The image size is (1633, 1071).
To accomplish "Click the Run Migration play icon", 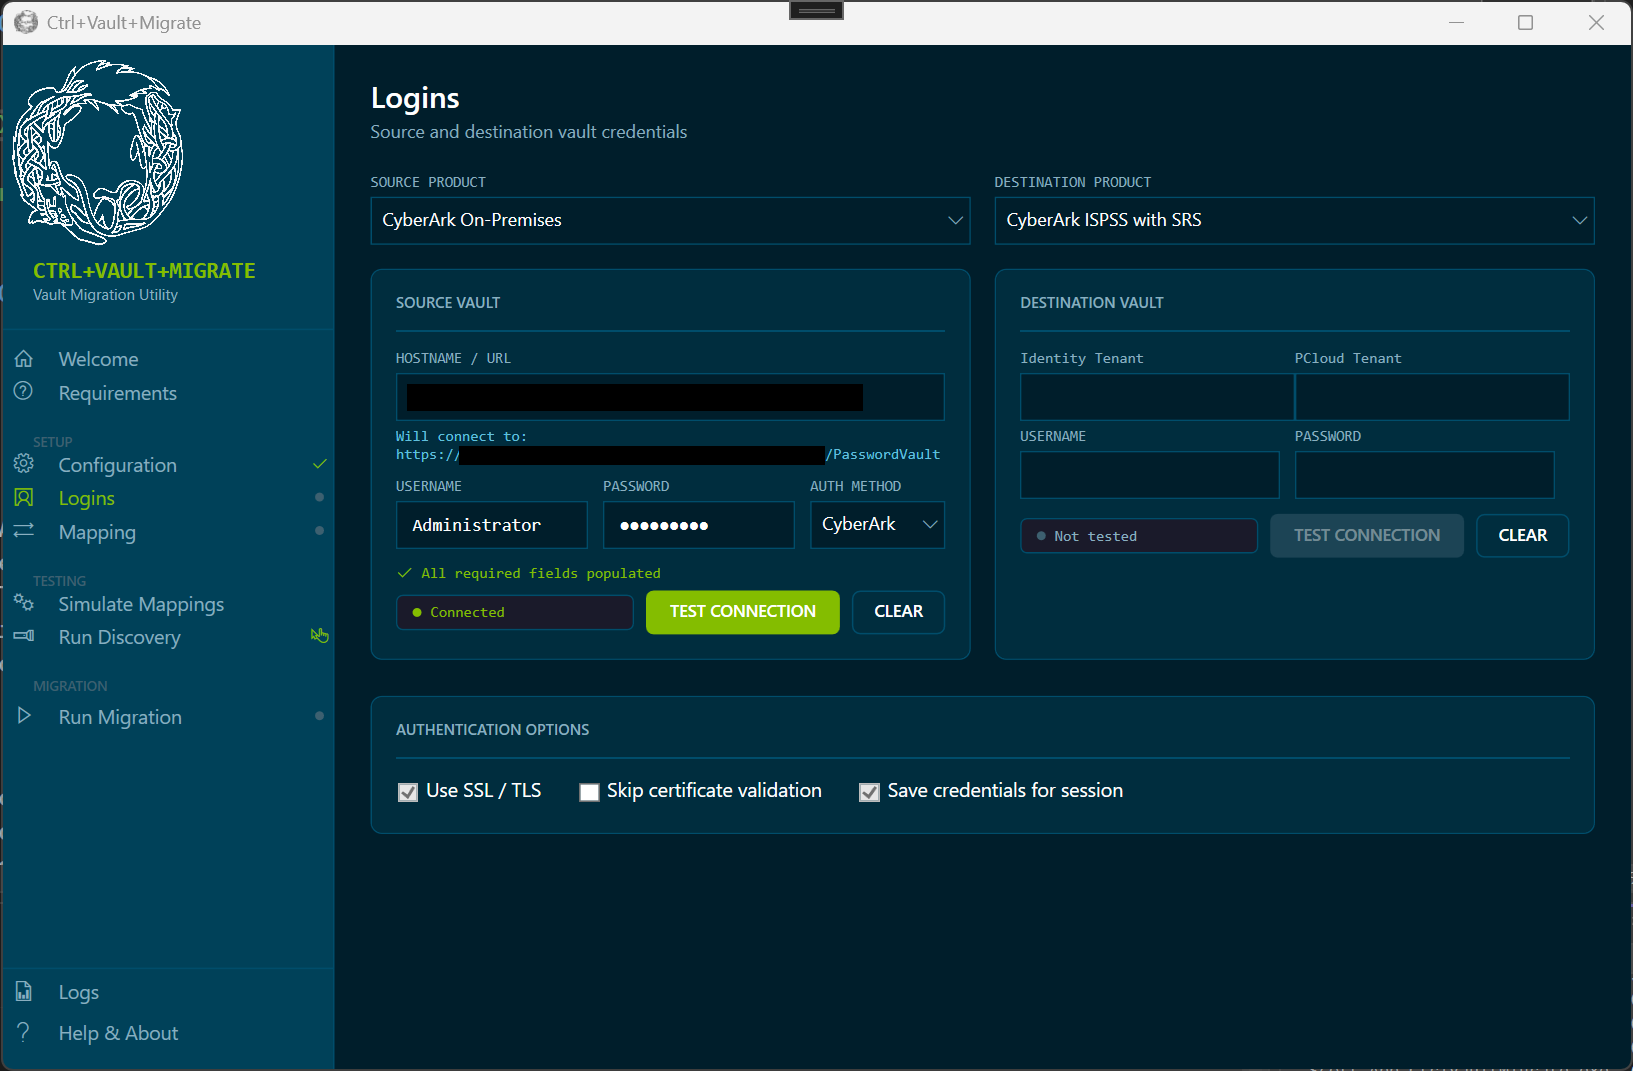I will tap(24, 716).
